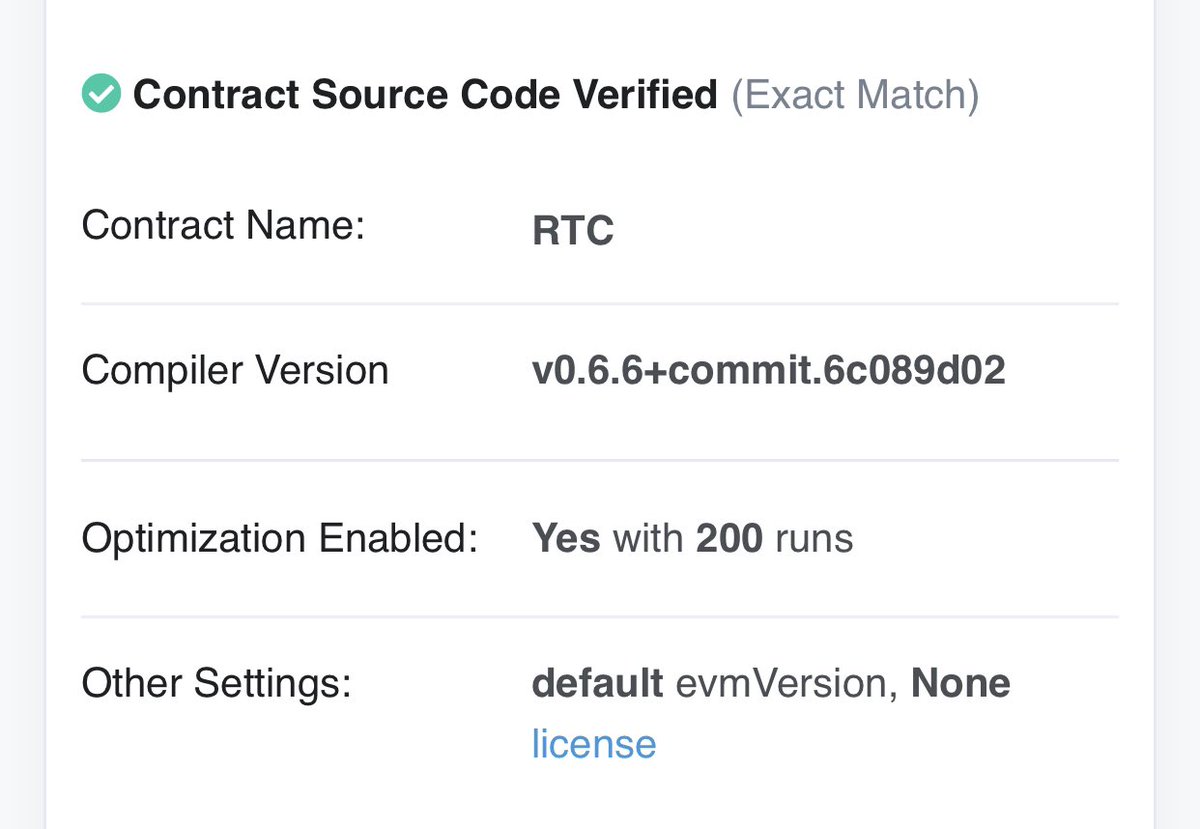Click the "Contract Source Code Verified" heading
This screenshot has width=1200, height=829.
[425, 95]
